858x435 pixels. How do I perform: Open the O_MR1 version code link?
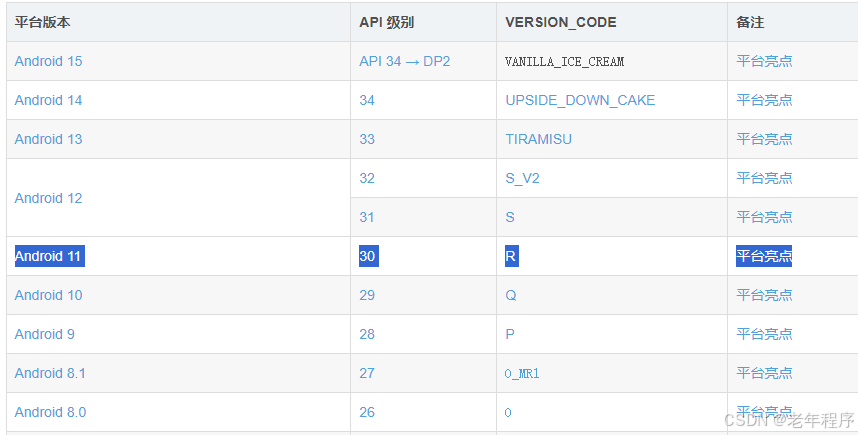[522, 373]
